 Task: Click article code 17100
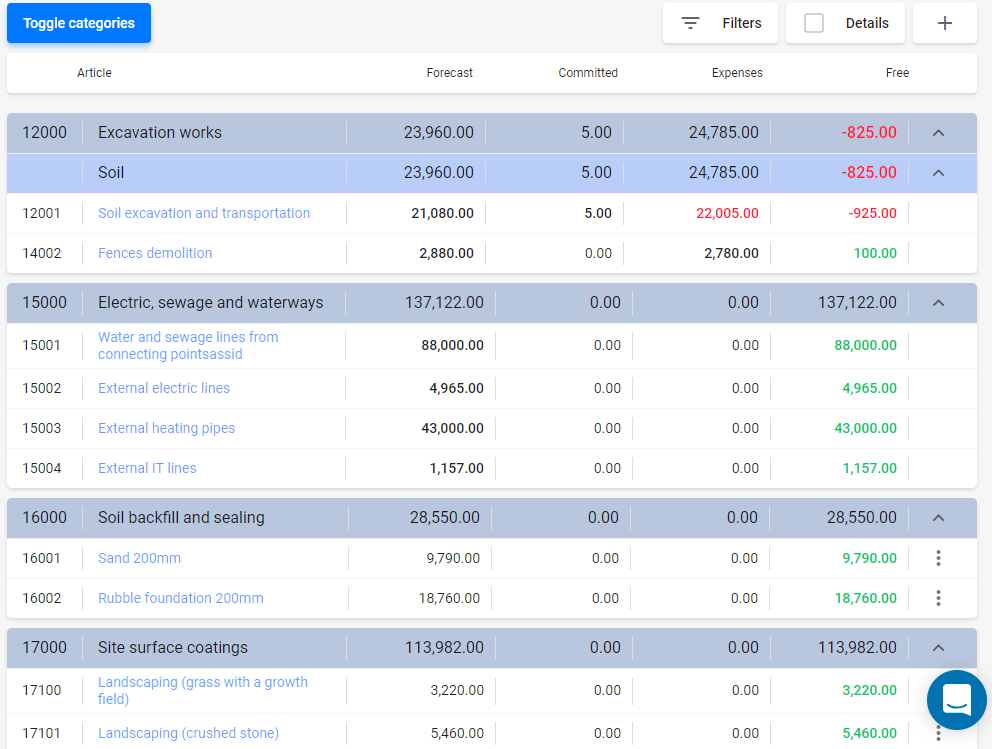42,690
